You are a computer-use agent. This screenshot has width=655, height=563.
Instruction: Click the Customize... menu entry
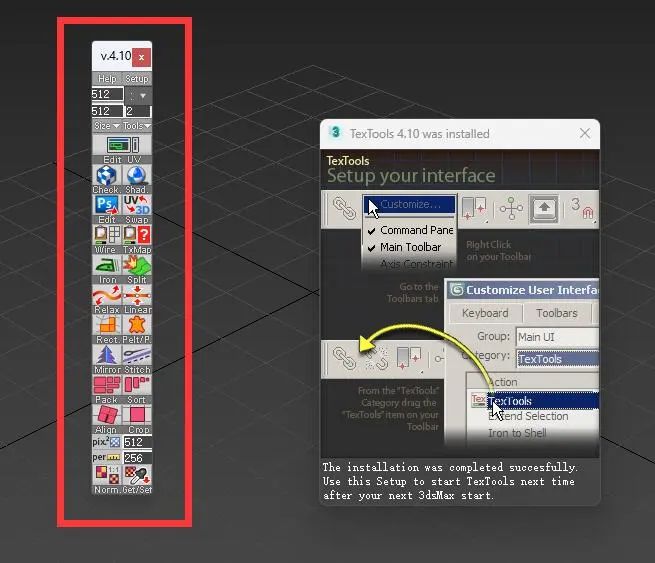[409, 205]
